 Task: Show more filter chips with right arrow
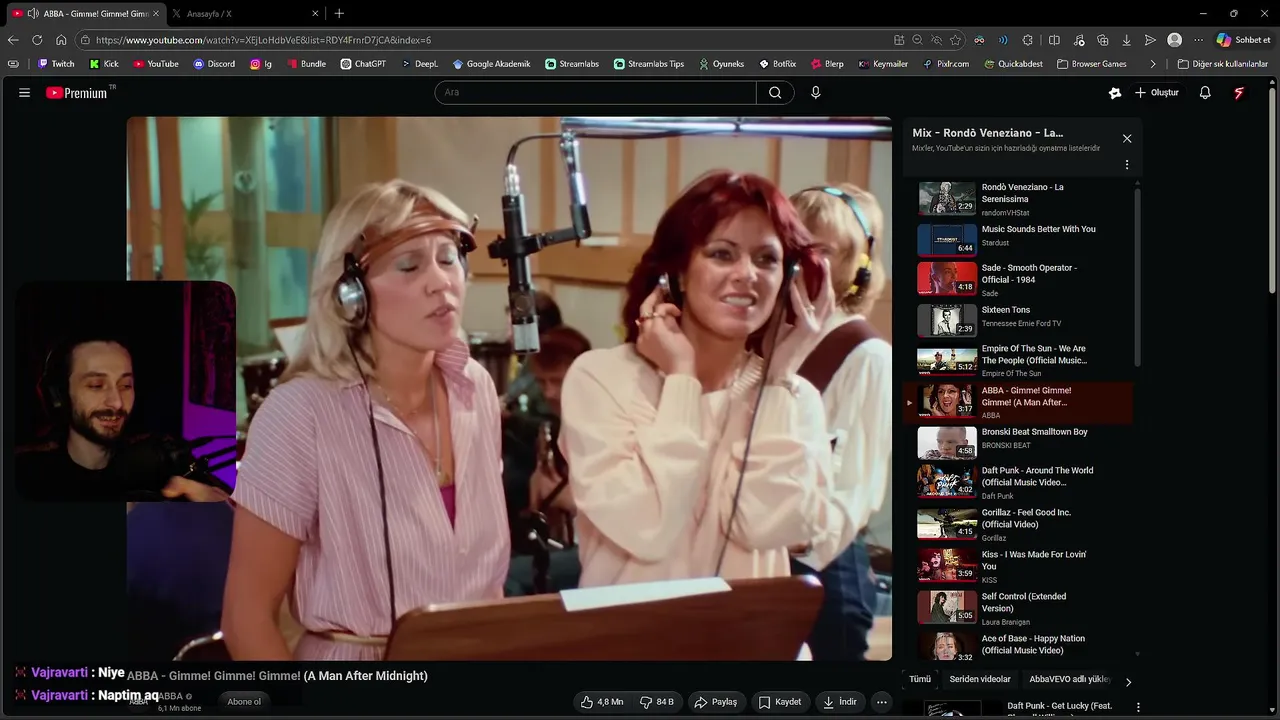coord(1128,682)
